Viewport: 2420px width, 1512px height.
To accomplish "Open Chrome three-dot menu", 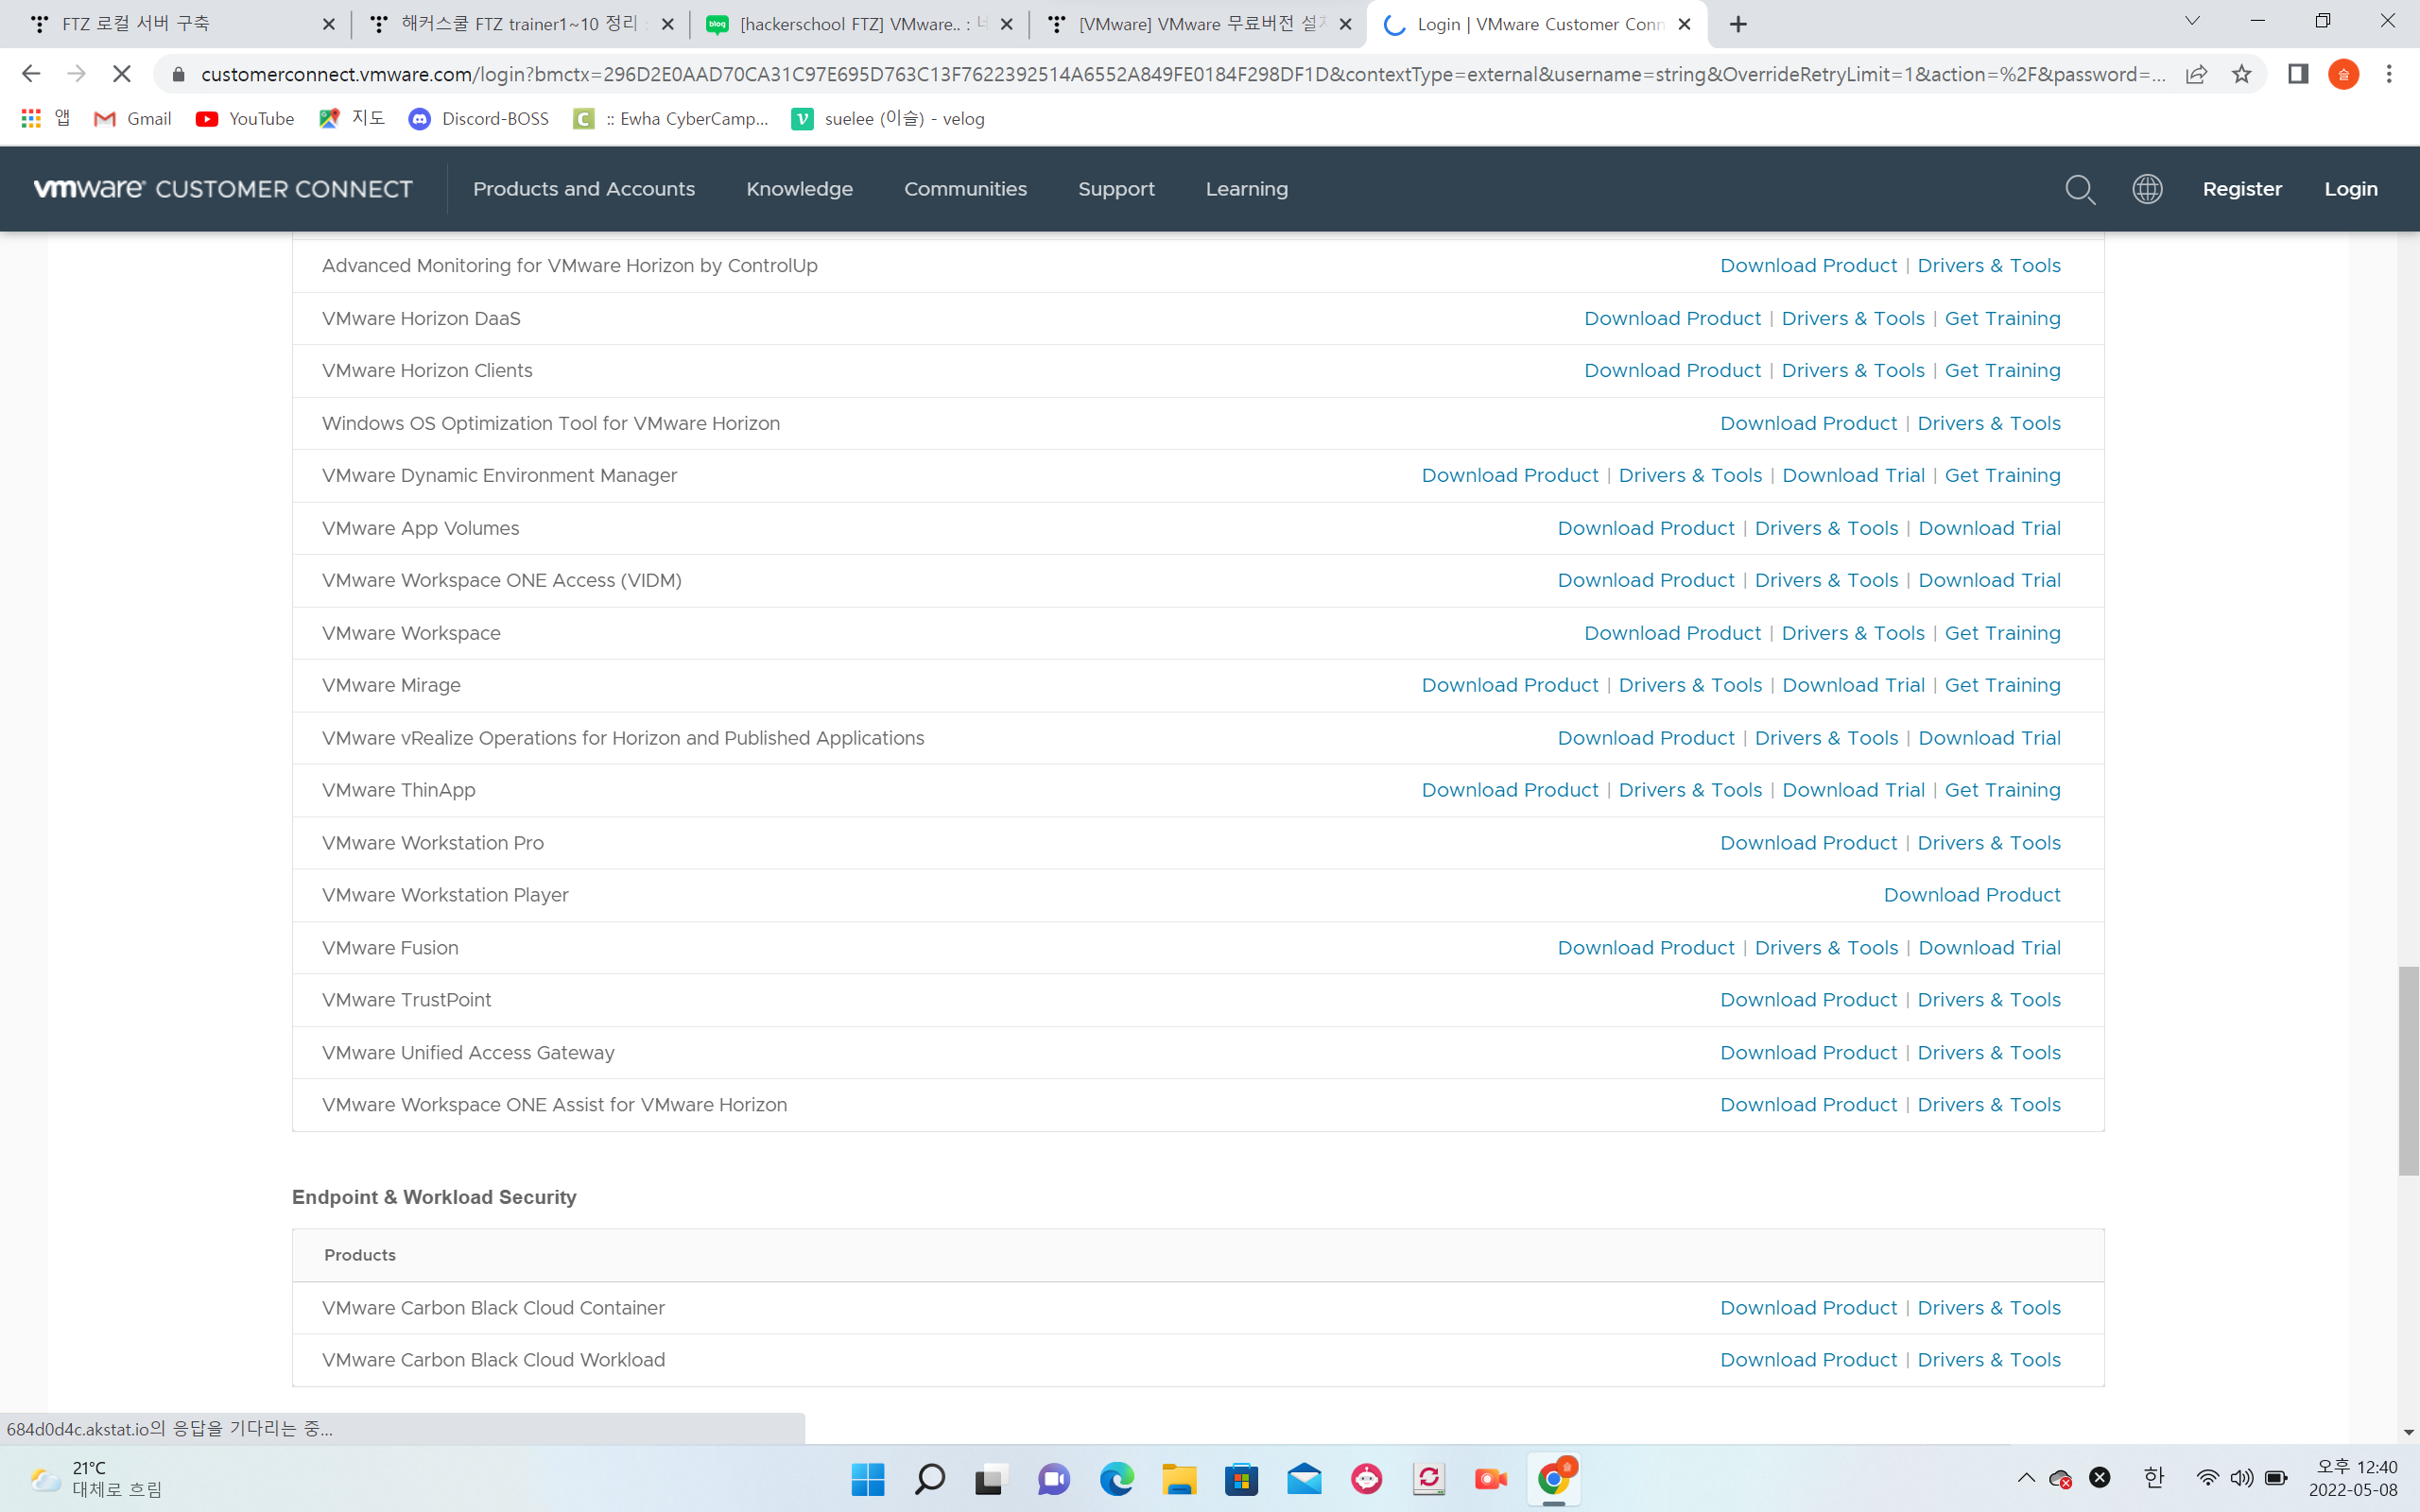I will point(2389,74).
